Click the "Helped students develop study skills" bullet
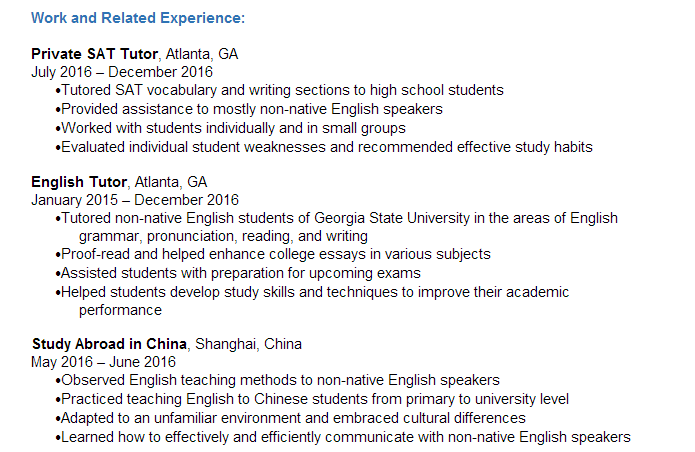This screenshot has width=695, height=452. point(314,292)
